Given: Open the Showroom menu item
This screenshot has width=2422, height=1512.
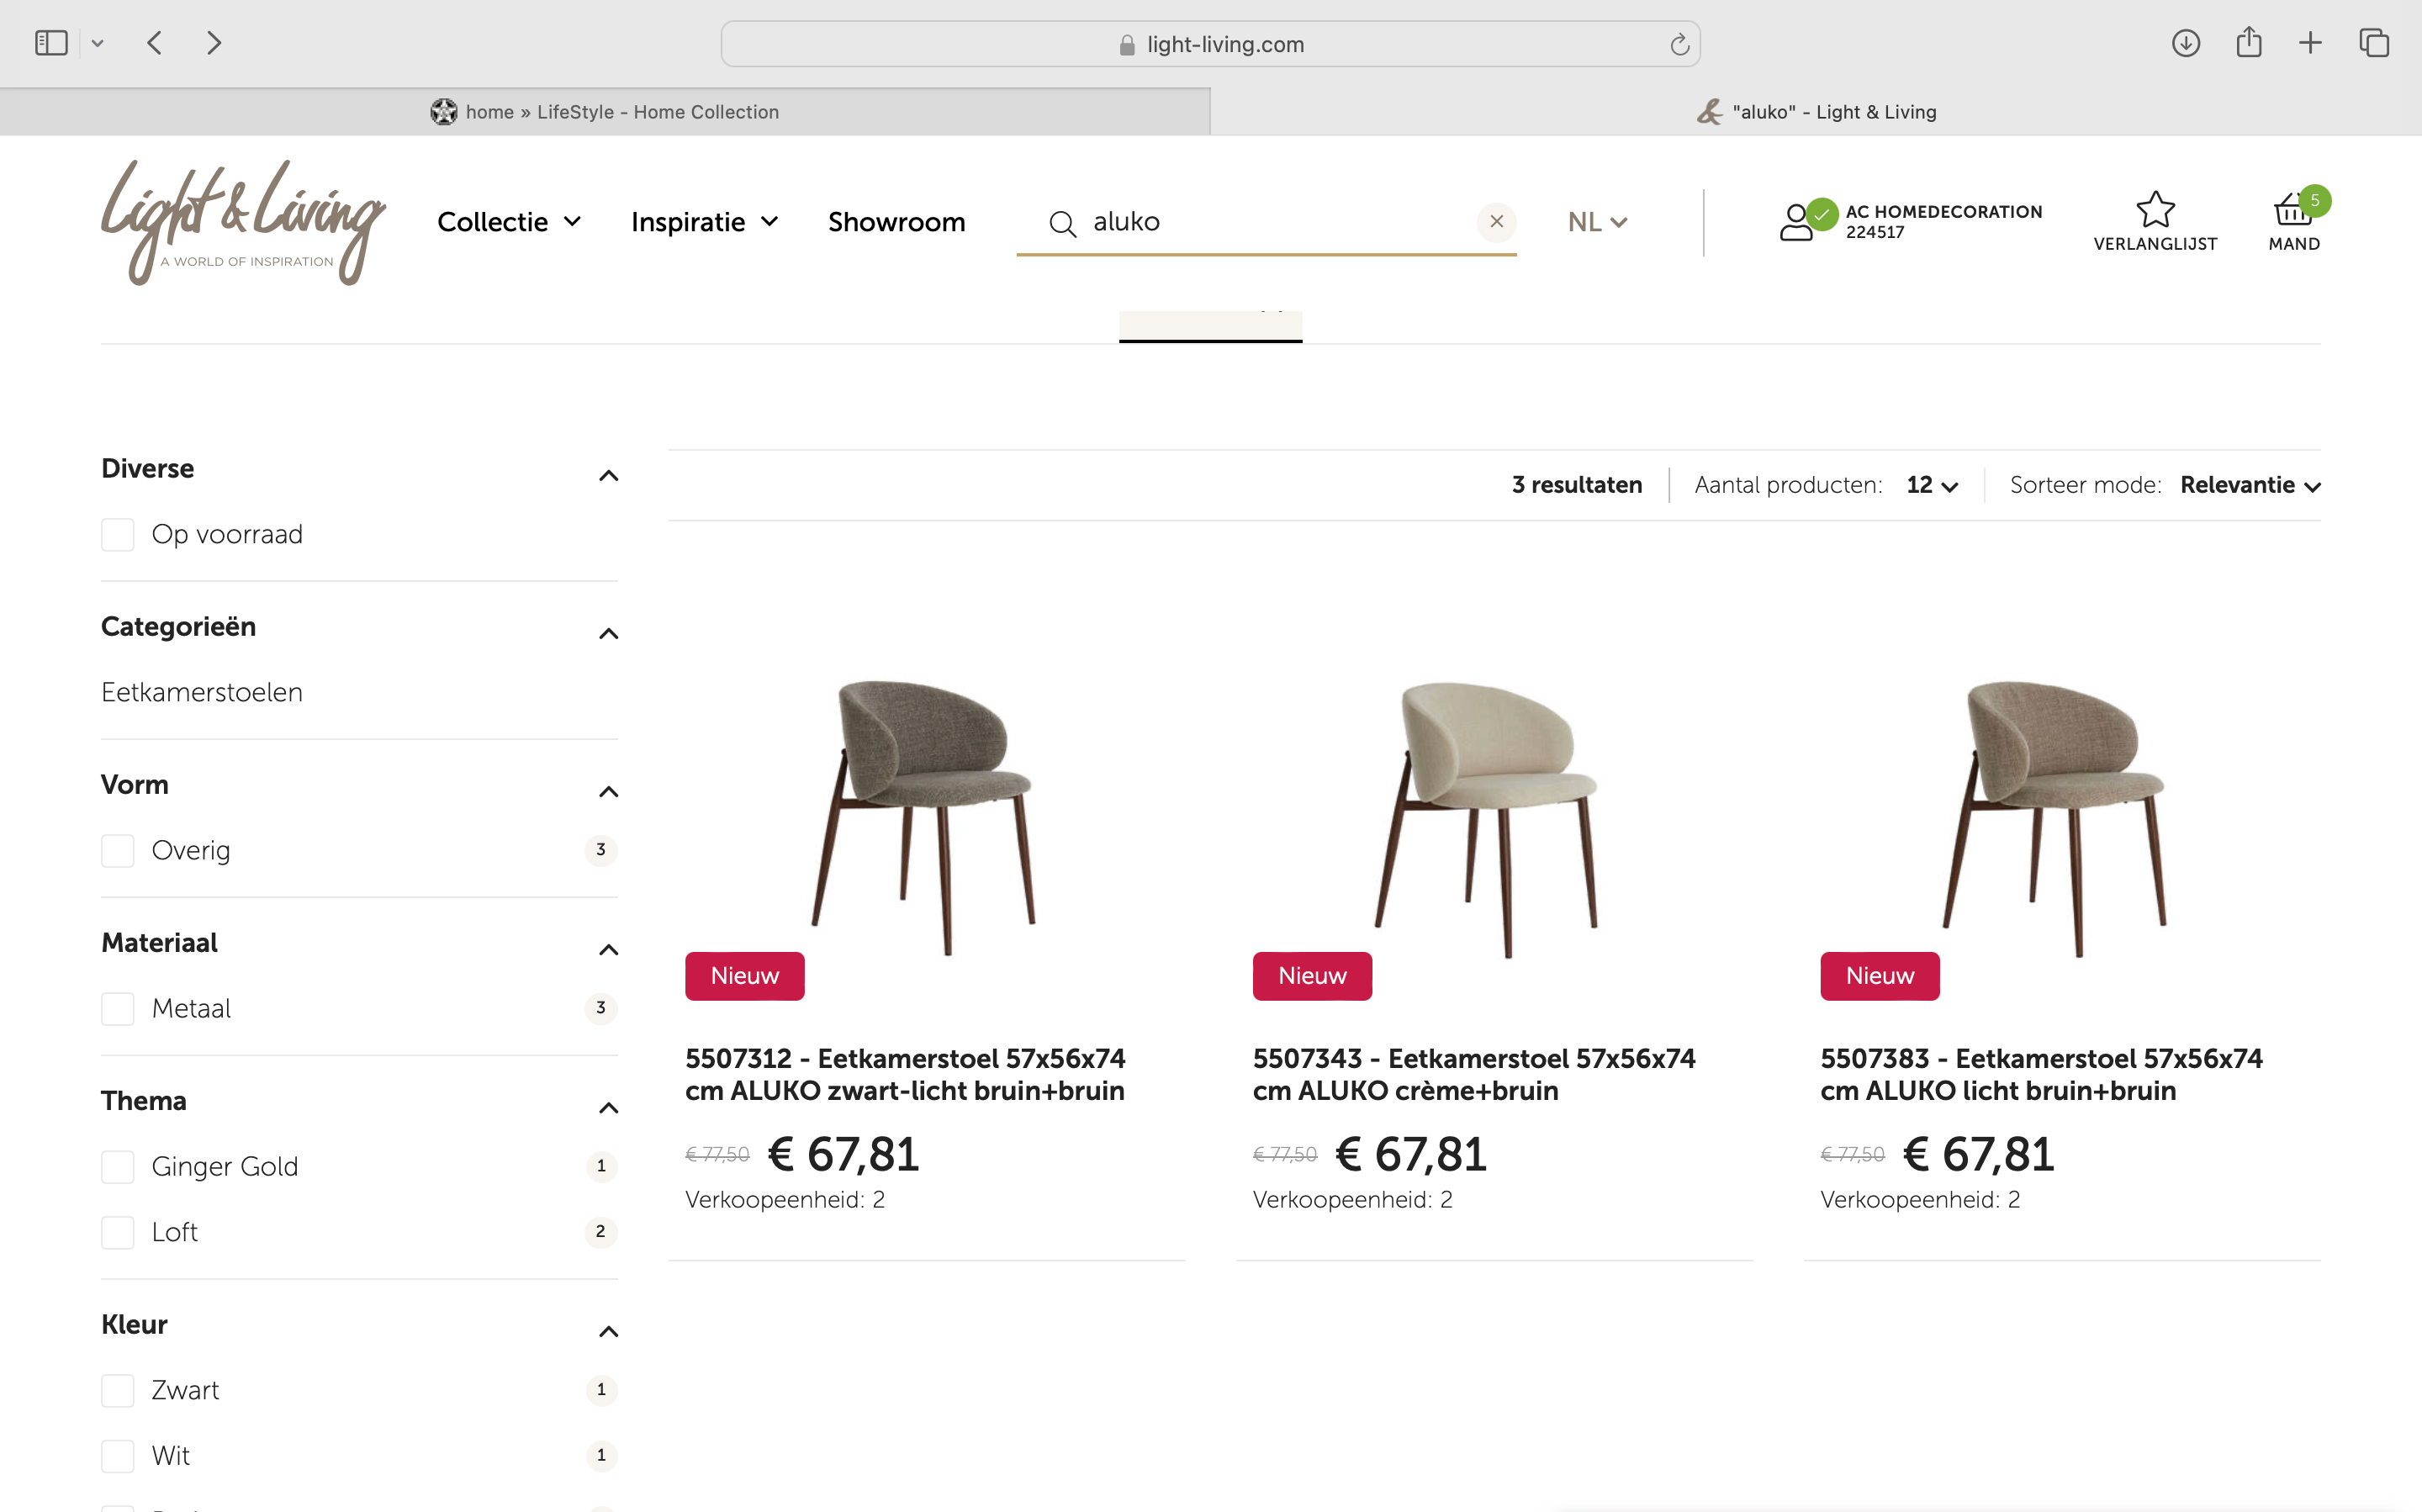Looking at the screenshot, I should tap(896, 222).
